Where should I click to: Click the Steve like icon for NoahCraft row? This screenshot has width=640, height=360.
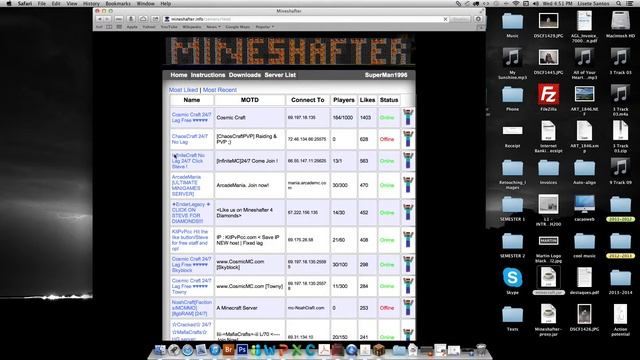coord(408,308)
